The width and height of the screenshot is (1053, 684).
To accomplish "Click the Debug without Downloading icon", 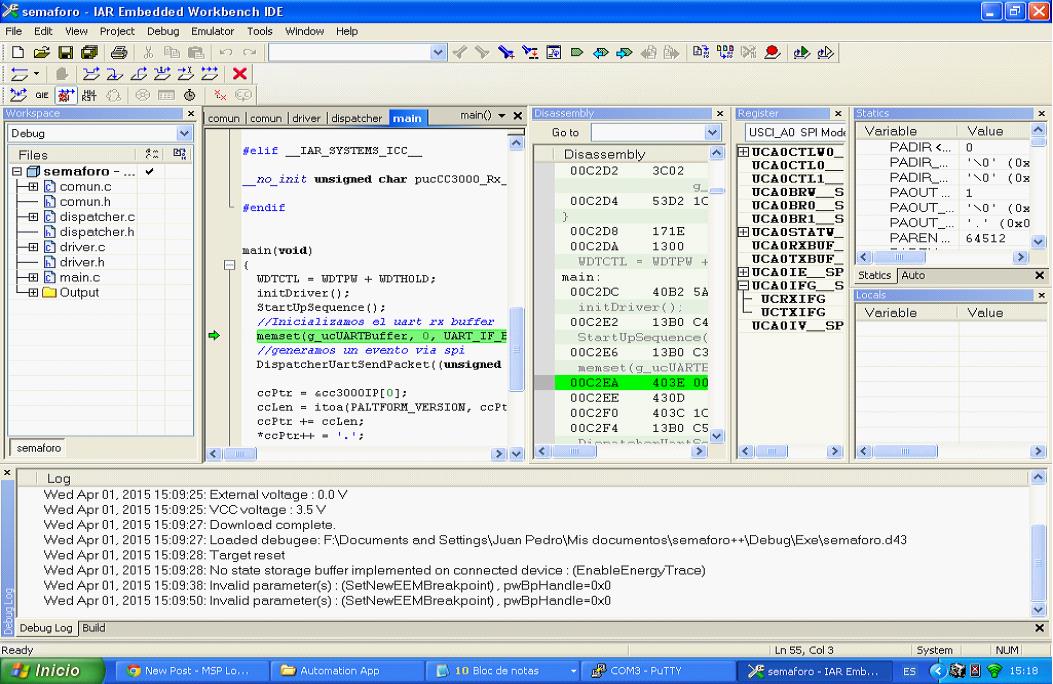I will 825,52.
